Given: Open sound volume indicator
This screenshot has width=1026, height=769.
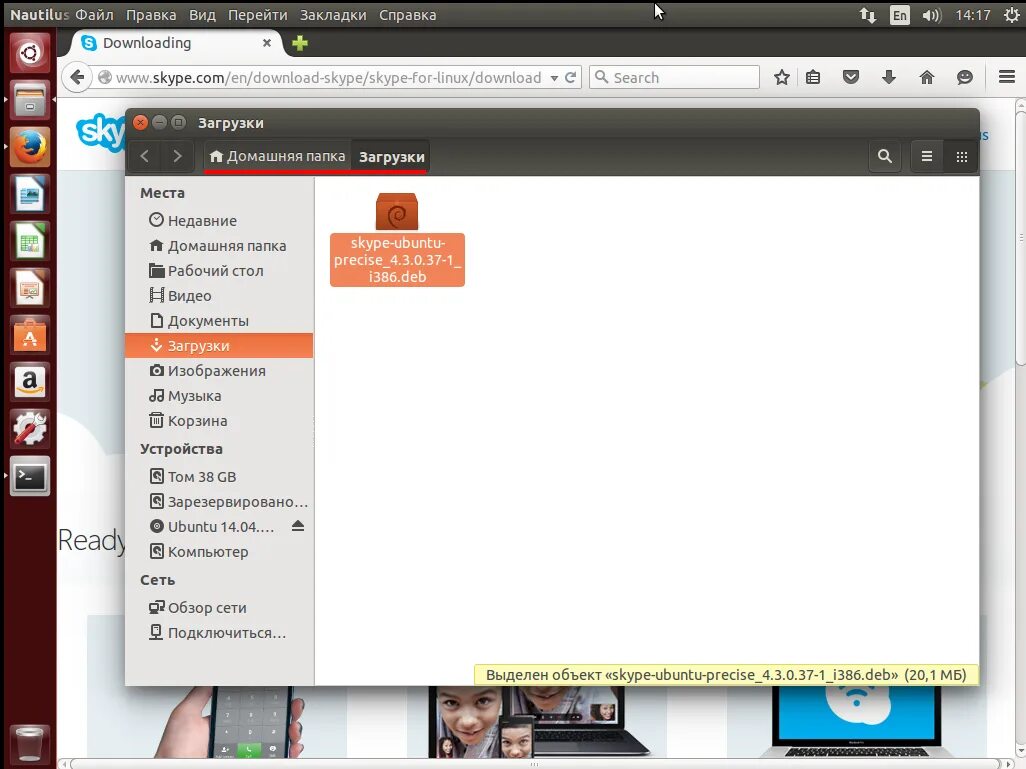Looking at the screenshot, I should [931, 15].
